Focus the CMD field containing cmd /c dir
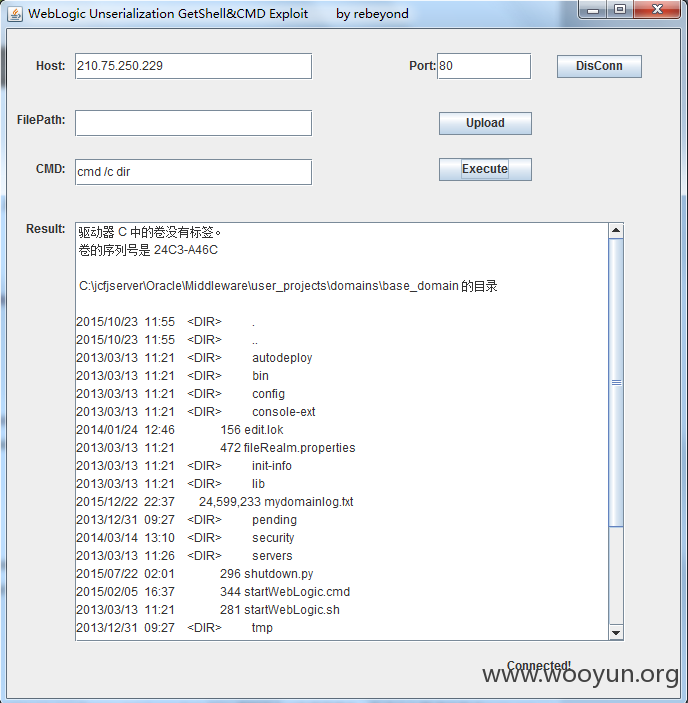 pyautogui.click(x=193, y=172)
